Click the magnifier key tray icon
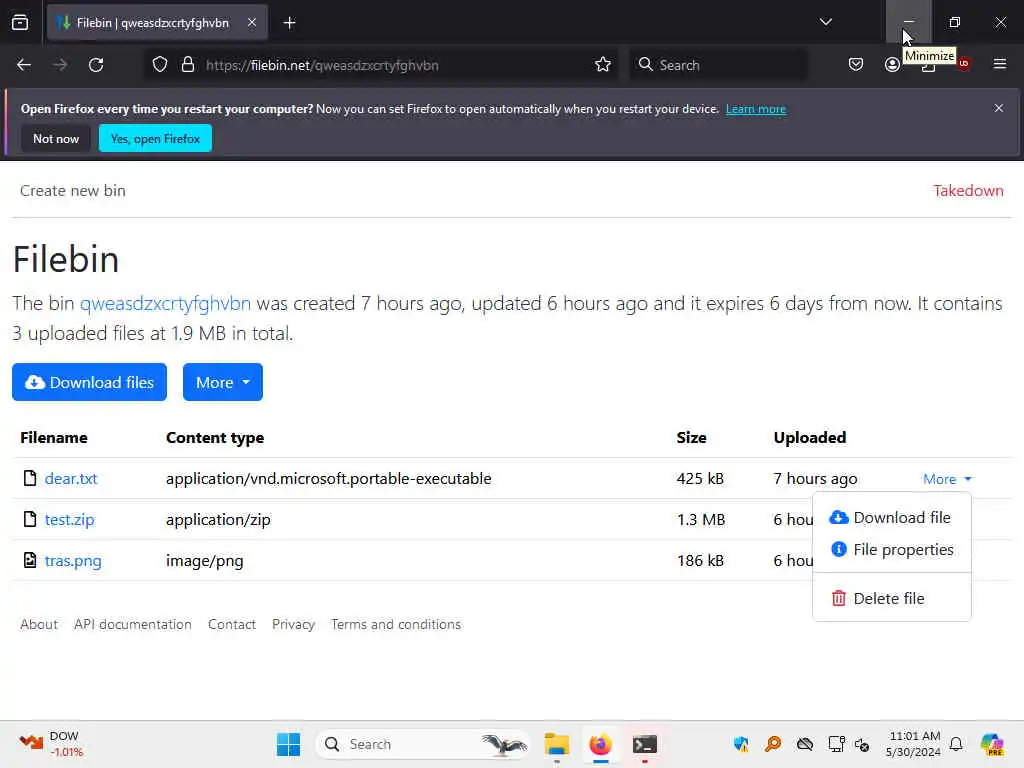The height and width of the screenshot is (768, 1024). pos(773,744)
